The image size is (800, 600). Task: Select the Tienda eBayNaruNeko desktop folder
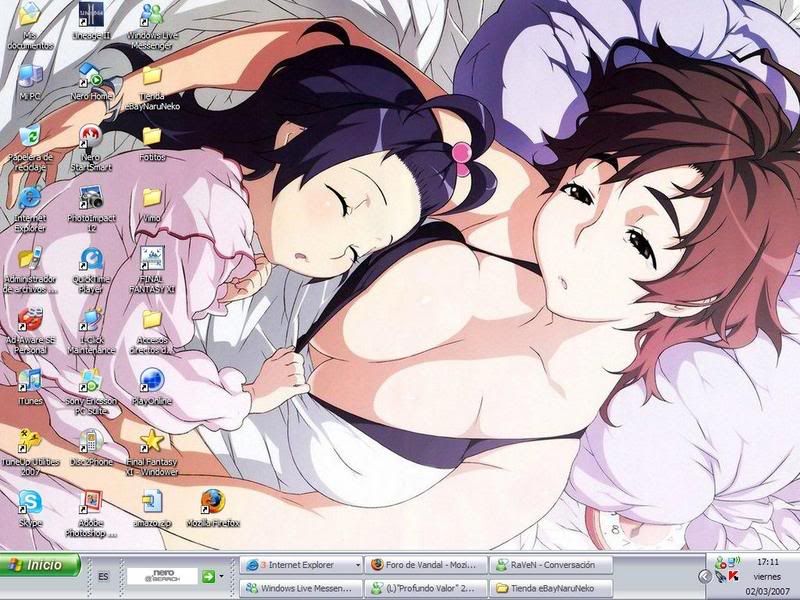[x=152, y=88]
